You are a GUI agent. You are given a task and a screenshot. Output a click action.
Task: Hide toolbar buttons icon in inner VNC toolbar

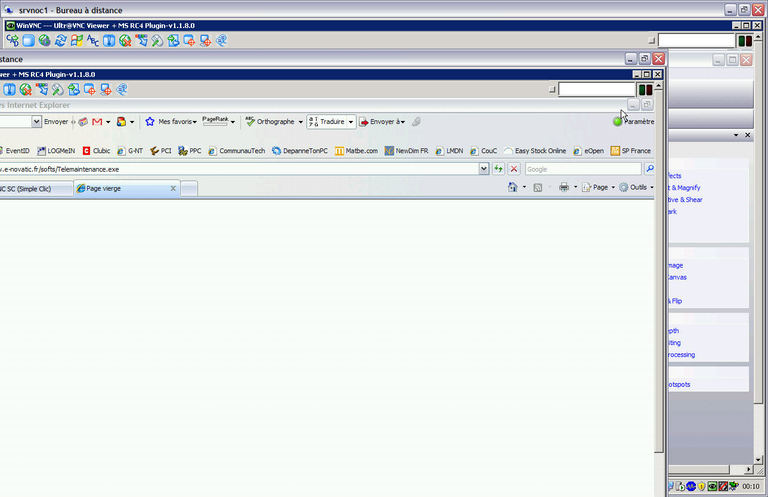[42, 90]
